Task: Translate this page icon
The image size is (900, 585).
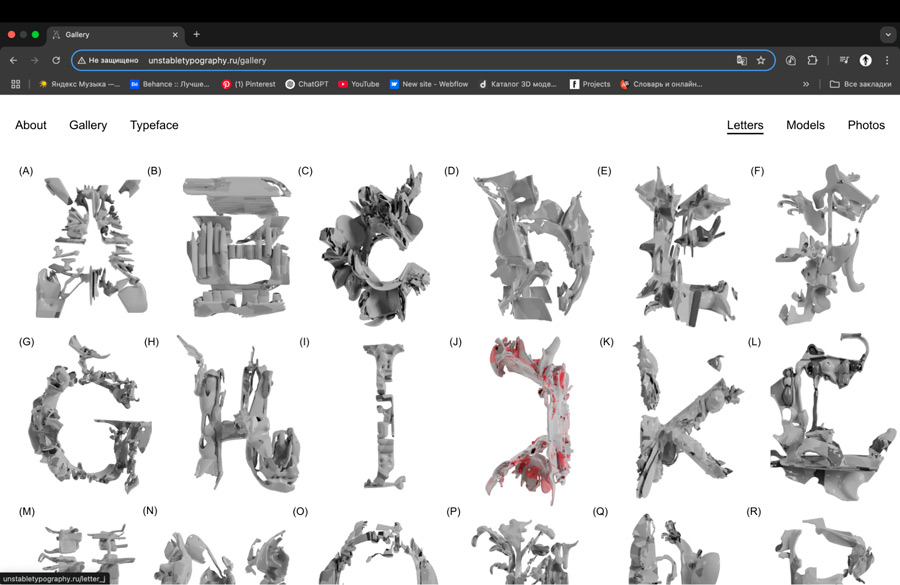Action: tap(742, 60)
